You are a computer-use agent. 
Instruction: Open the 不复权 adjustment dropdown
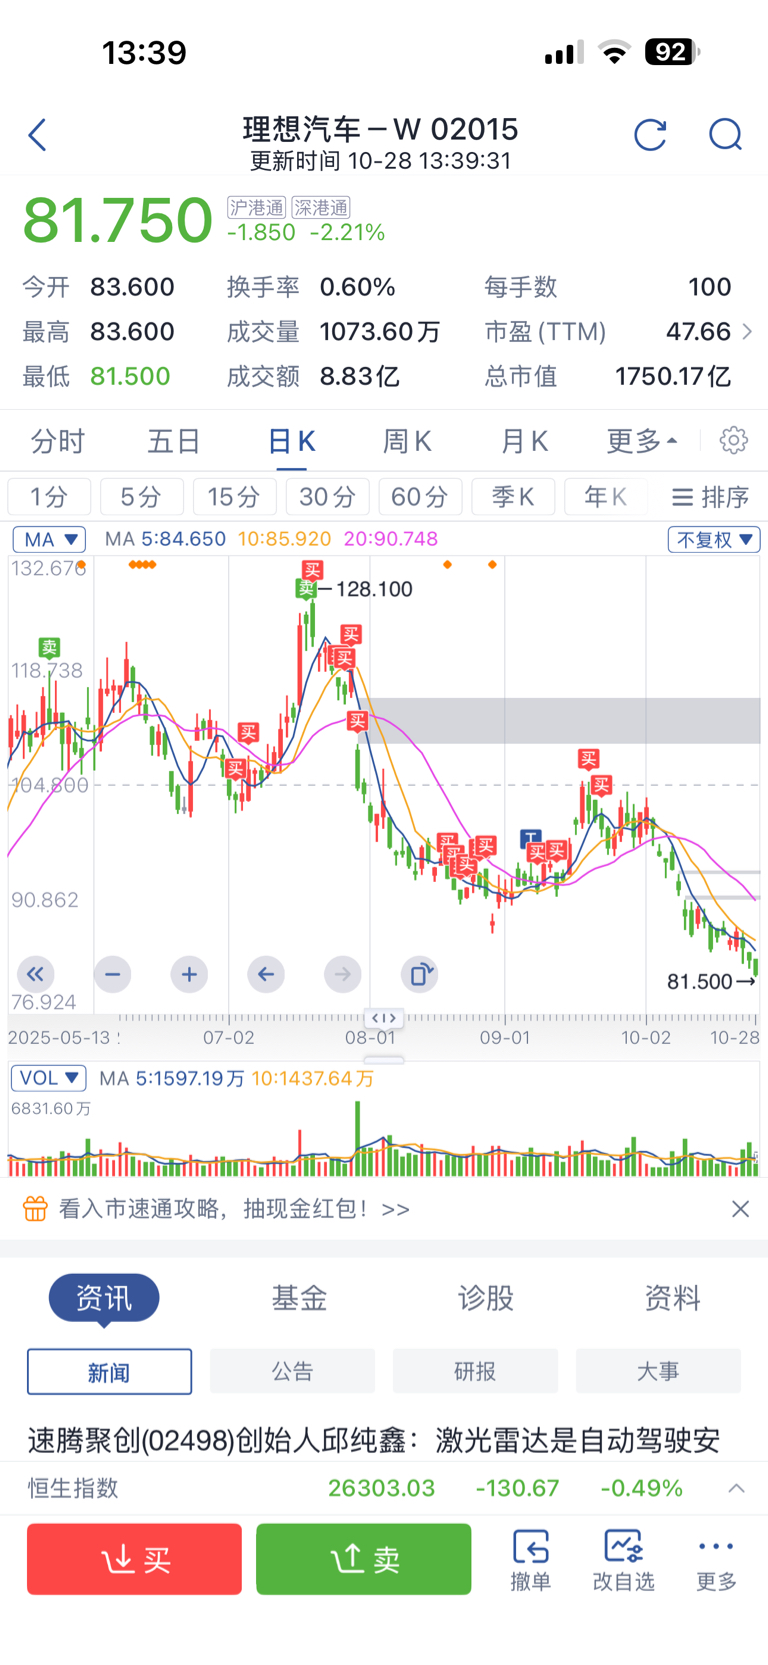pos(714,539)
